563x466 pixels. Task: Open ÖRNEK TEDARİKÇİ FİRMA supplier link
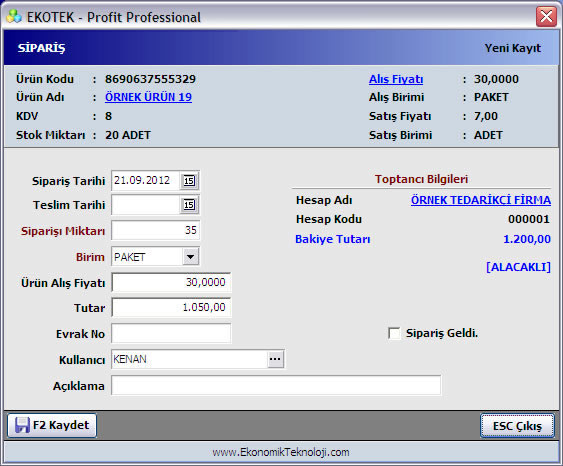pyautogui.click(x=481, y=200)
